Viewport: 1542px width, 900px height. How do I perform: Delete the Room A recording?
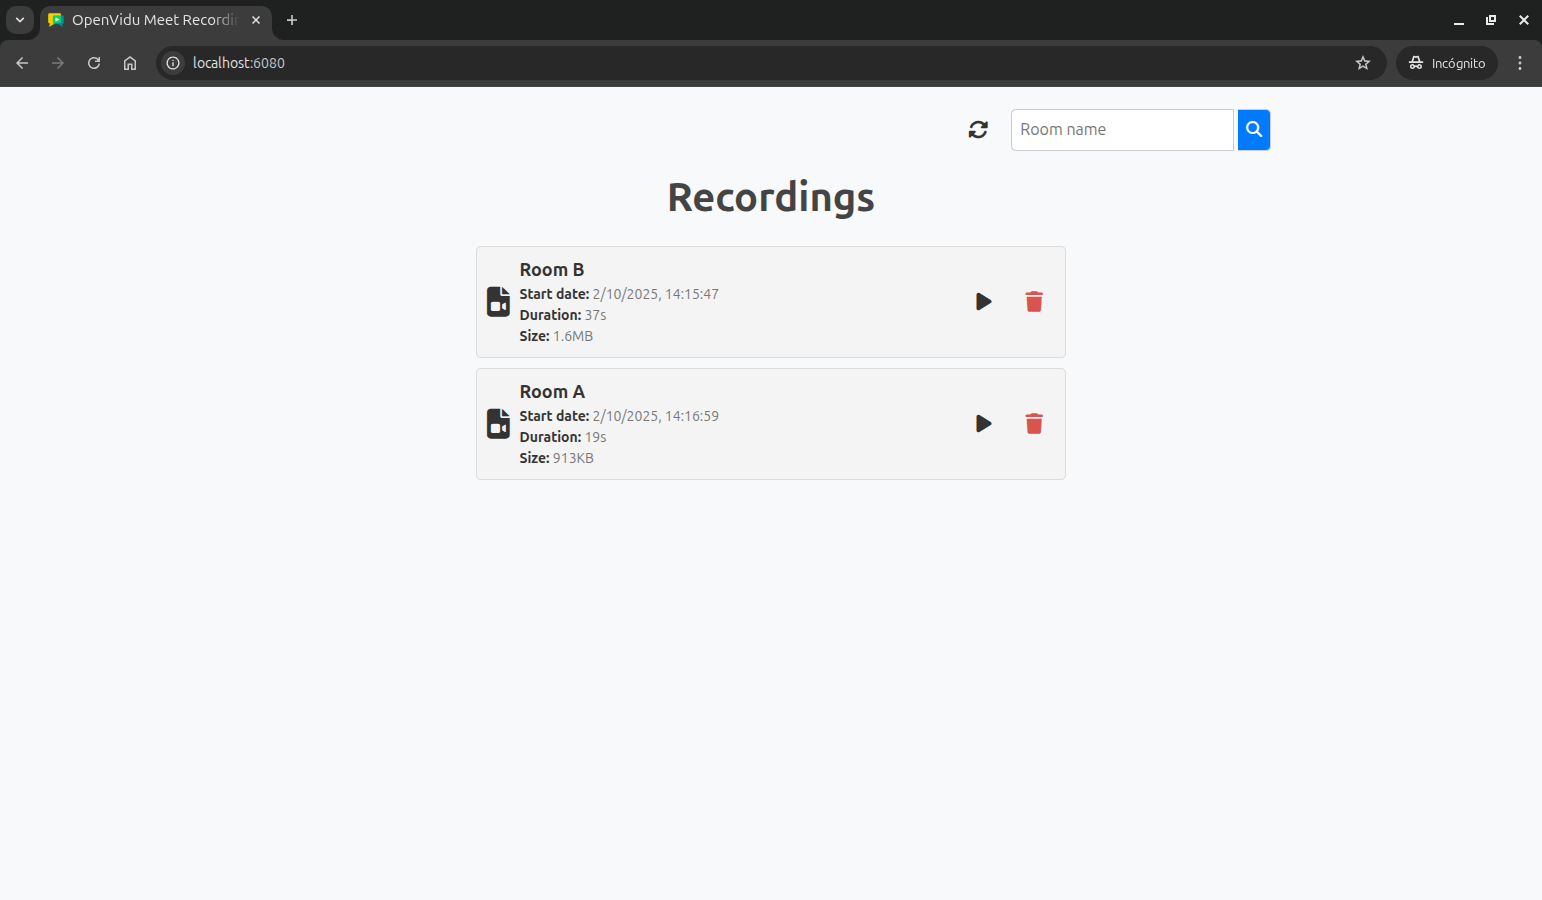pyautogui.click(x=1034, y=424)
